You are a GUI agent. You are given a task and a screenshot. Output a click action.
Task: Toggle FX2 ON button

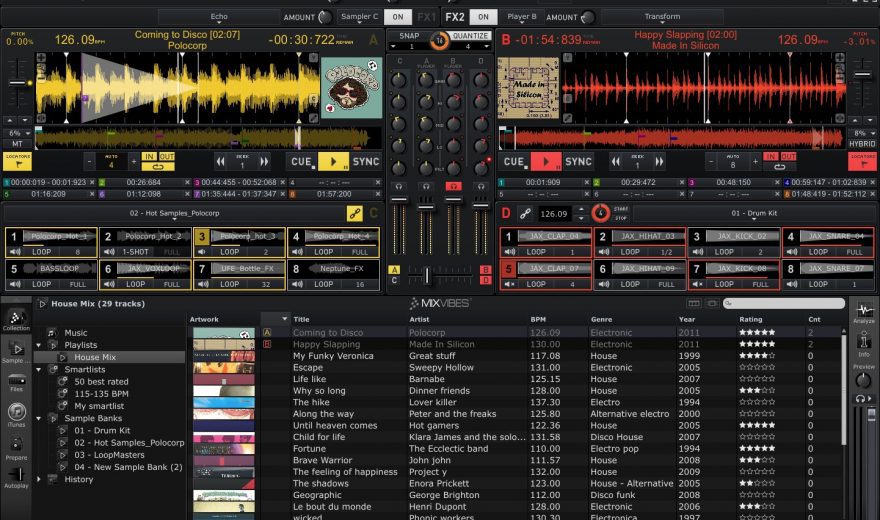tap(483, 17)
